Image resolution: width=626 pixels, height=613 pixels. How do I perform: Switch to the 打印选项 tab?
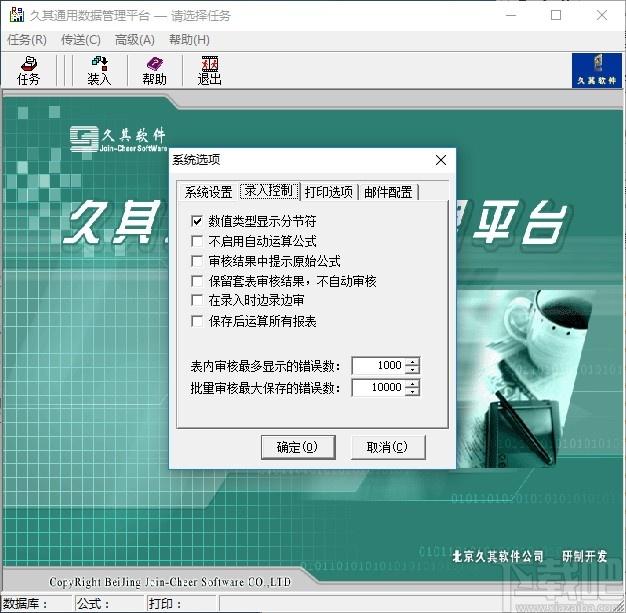(329, 192)
